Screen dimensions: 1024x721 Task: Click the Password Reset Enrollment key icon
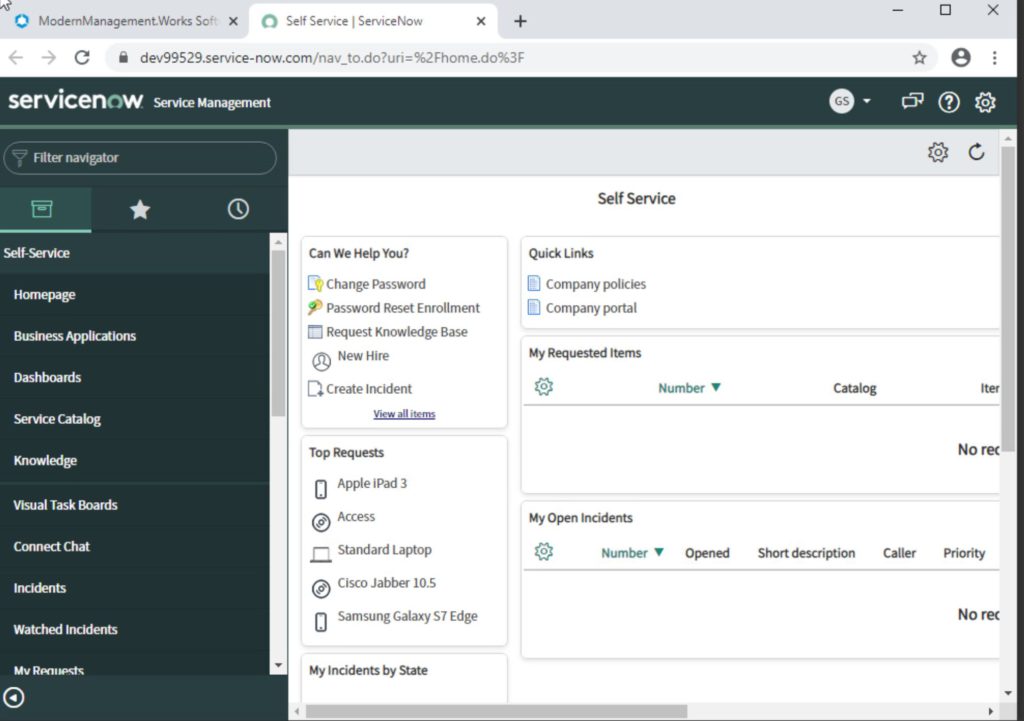tap(315, 307)
